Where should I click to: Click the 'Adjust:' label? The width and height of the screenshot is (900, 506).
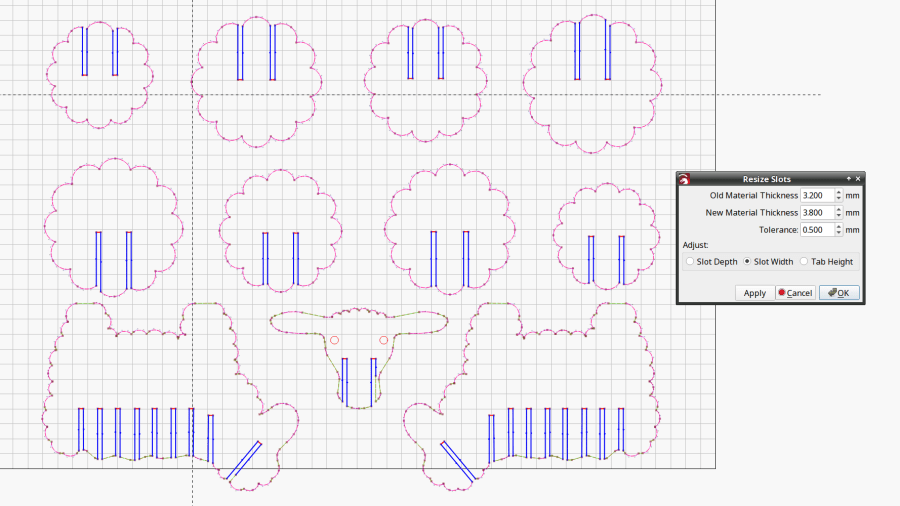(695, 245)
